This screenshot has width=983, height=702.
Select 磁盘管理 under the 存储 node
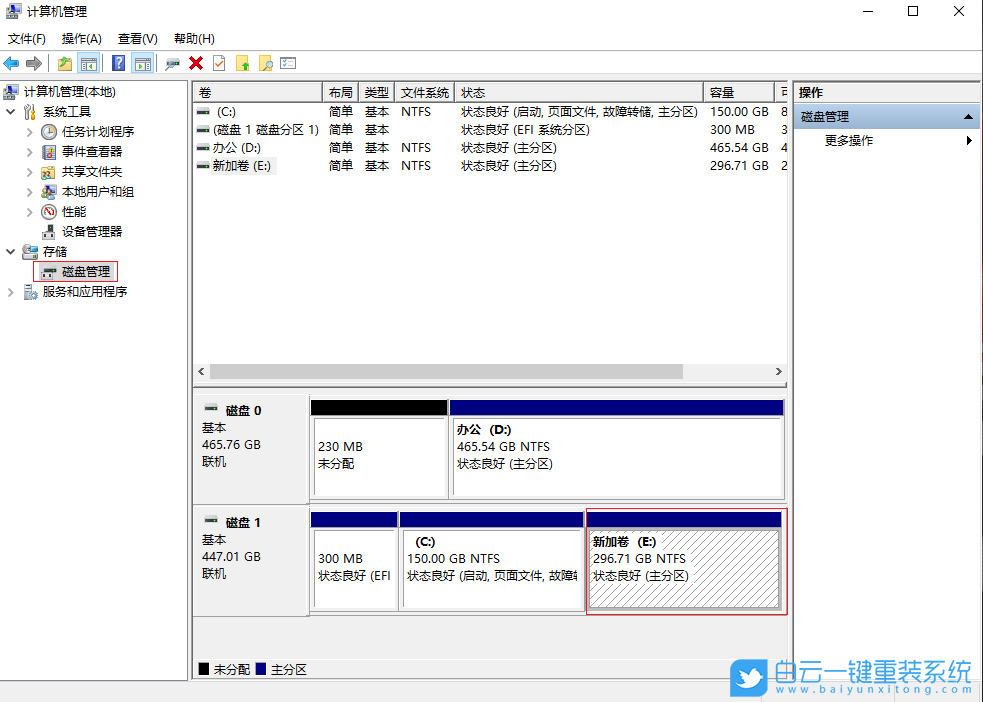pyautogui.click(x=76, y=271)
